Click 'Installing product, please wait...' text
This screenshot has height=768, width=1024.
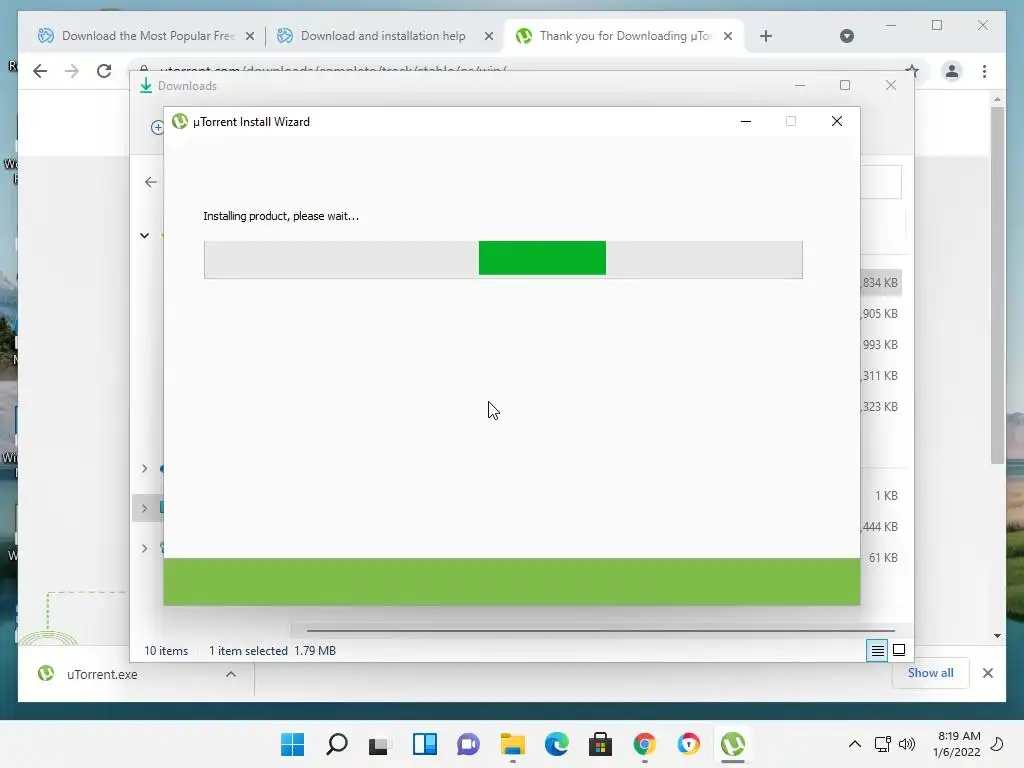point(281,216)
